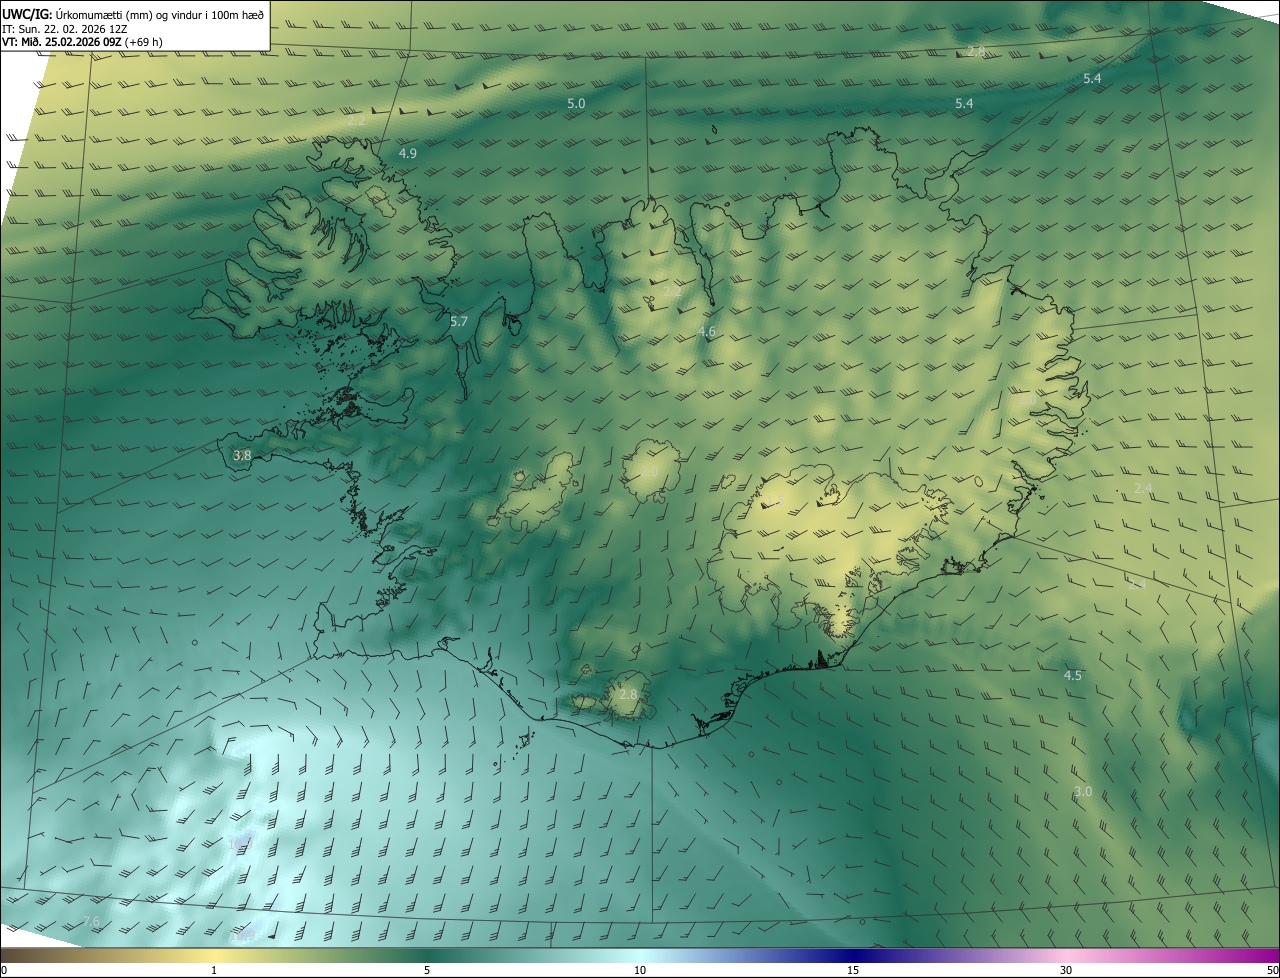Click the color scale tick label 30
1280x978 pixels.
click(1066, 970)
